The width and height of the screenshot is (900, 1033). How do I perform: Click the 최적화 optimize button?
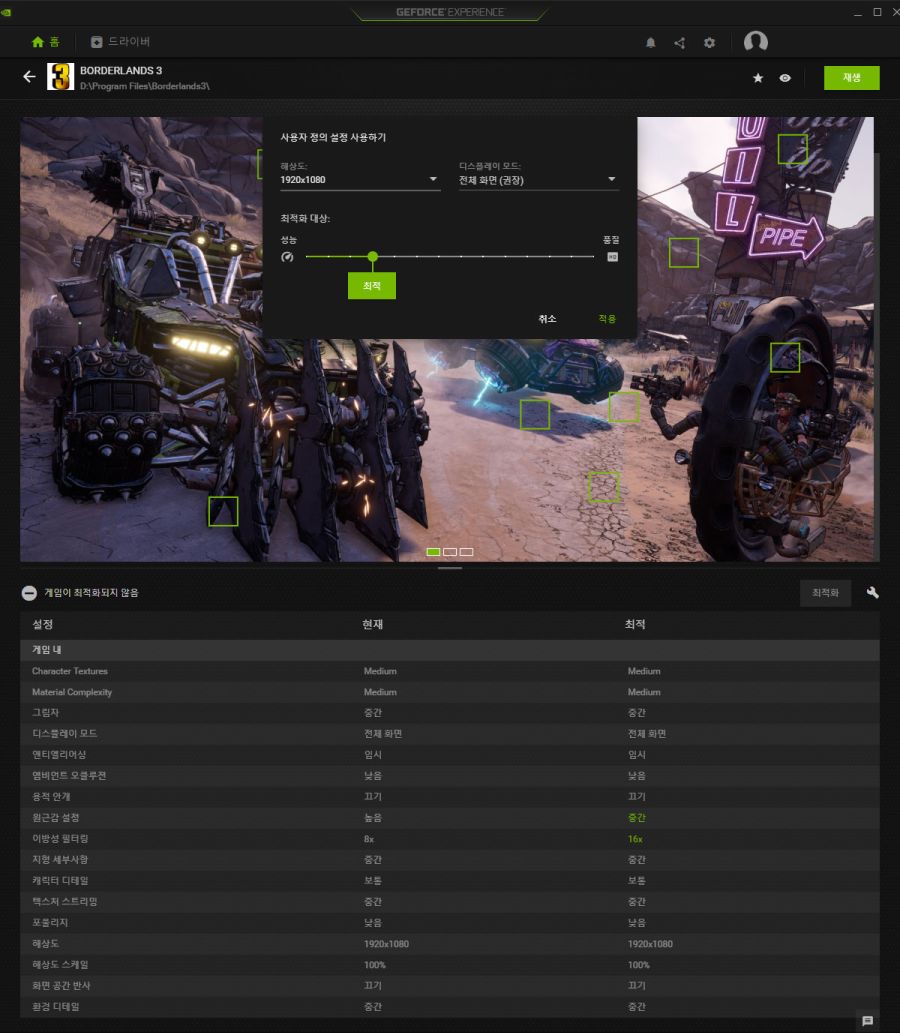coord(825,593)
